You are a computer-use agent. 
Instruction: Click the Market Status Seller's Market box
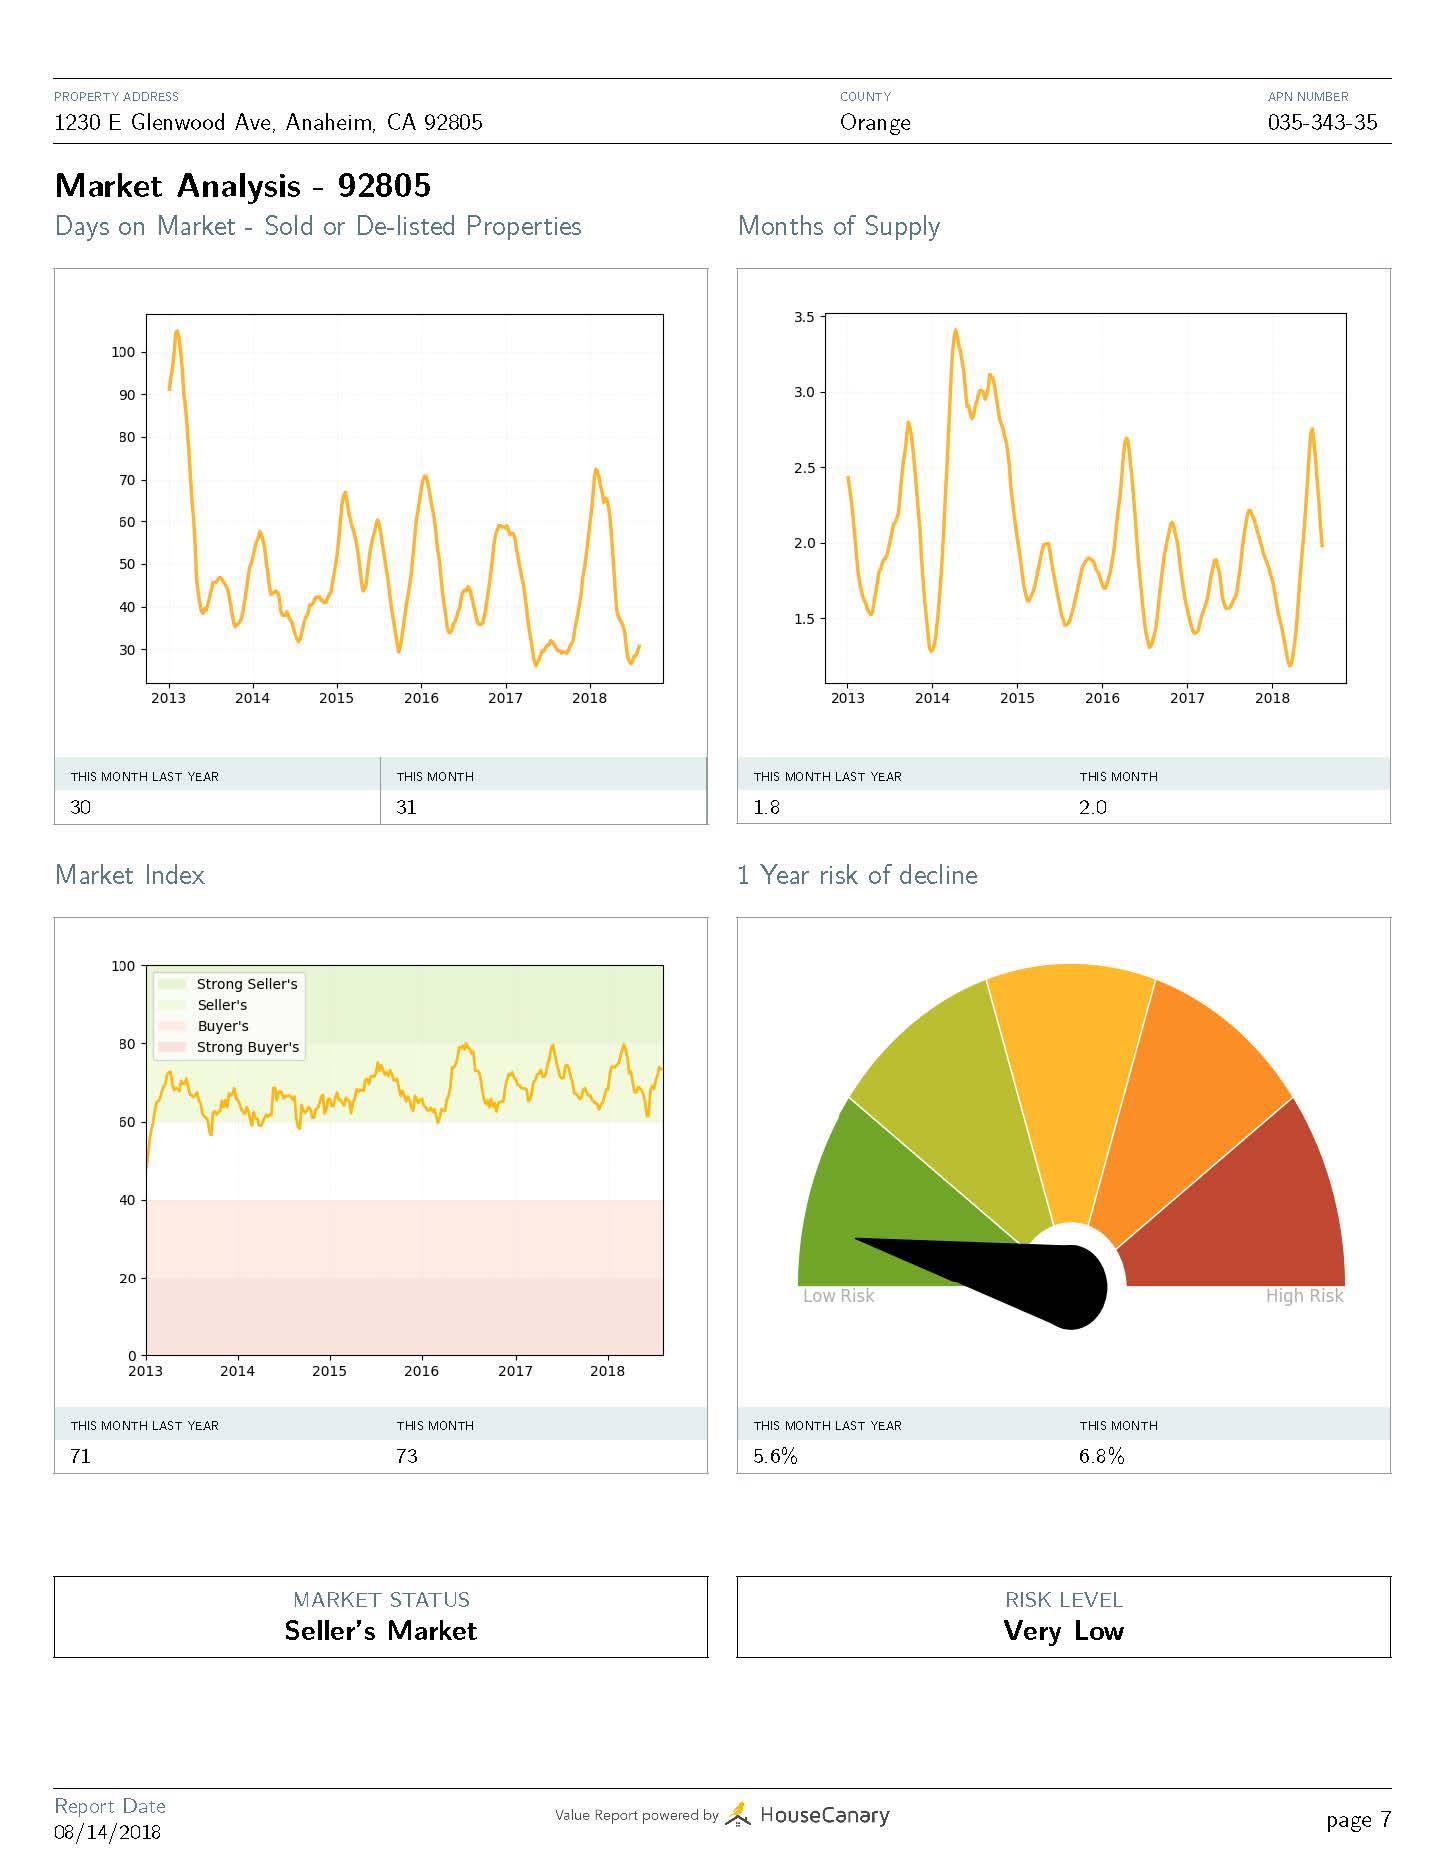pos(381,1617)
